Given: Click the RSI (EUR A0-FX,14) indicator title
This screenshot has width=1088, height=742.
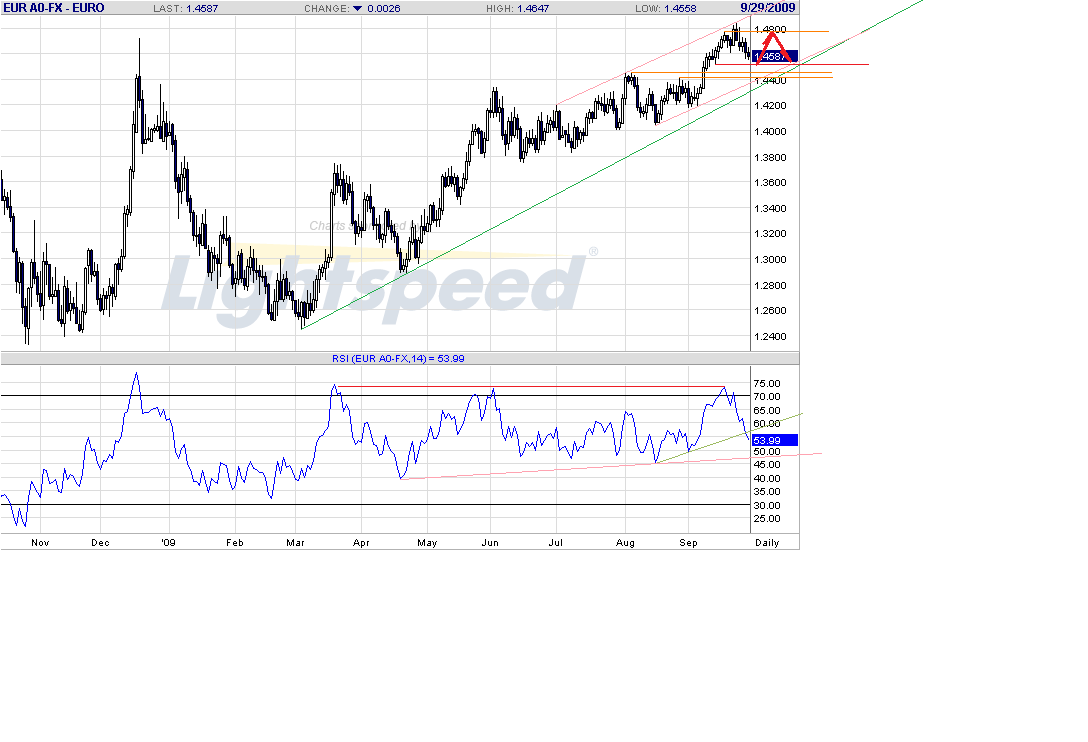Looking at the screenshot, I should pos(398,359).
